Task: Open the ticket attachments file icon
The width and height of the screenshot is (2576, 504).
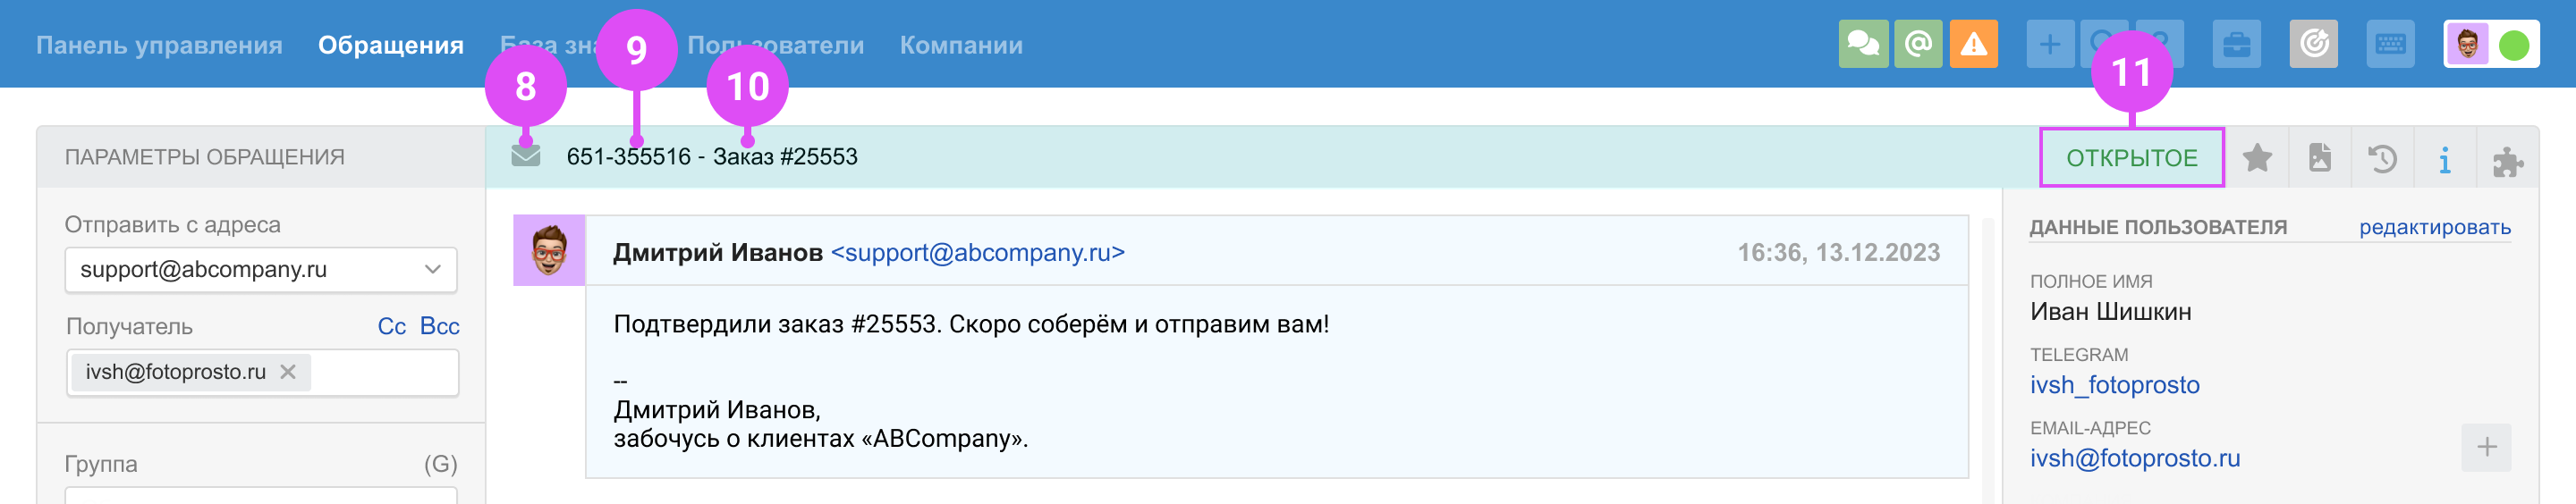Action: [2320, 158]
